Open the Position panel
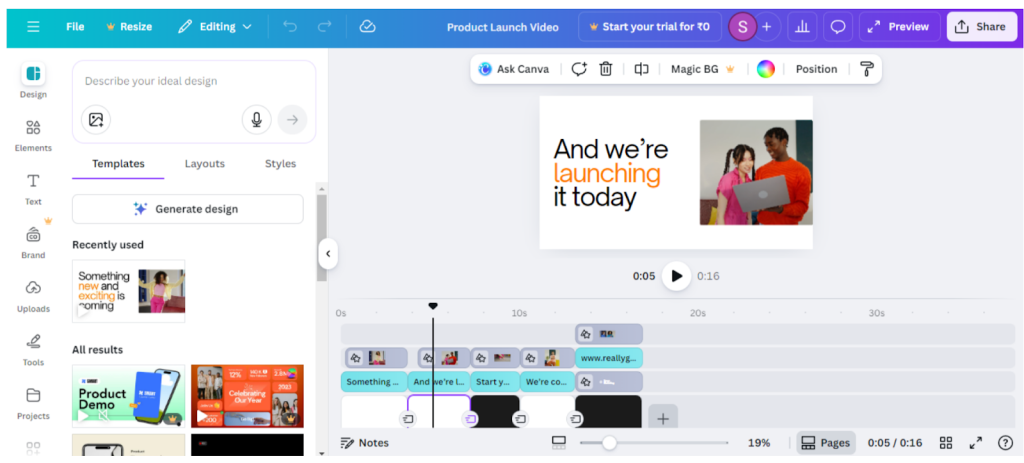The width and height of the screenshot is (1024, 463). tap(816, 69)
